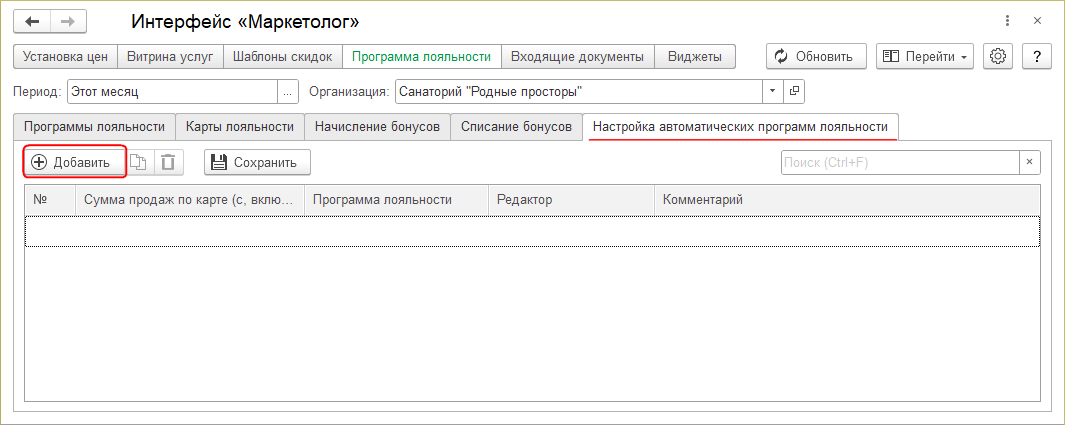
Task: Open the Перейти dropdown menu
Action: tap(925, 57)
